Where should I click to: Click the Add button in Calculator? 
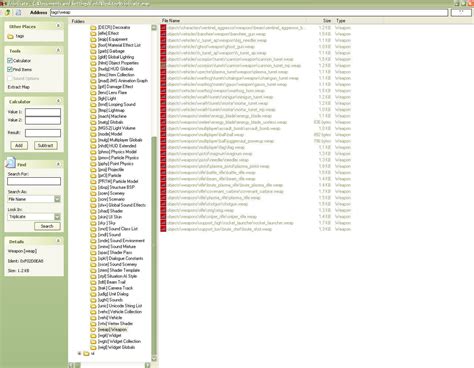coord(19,146)
